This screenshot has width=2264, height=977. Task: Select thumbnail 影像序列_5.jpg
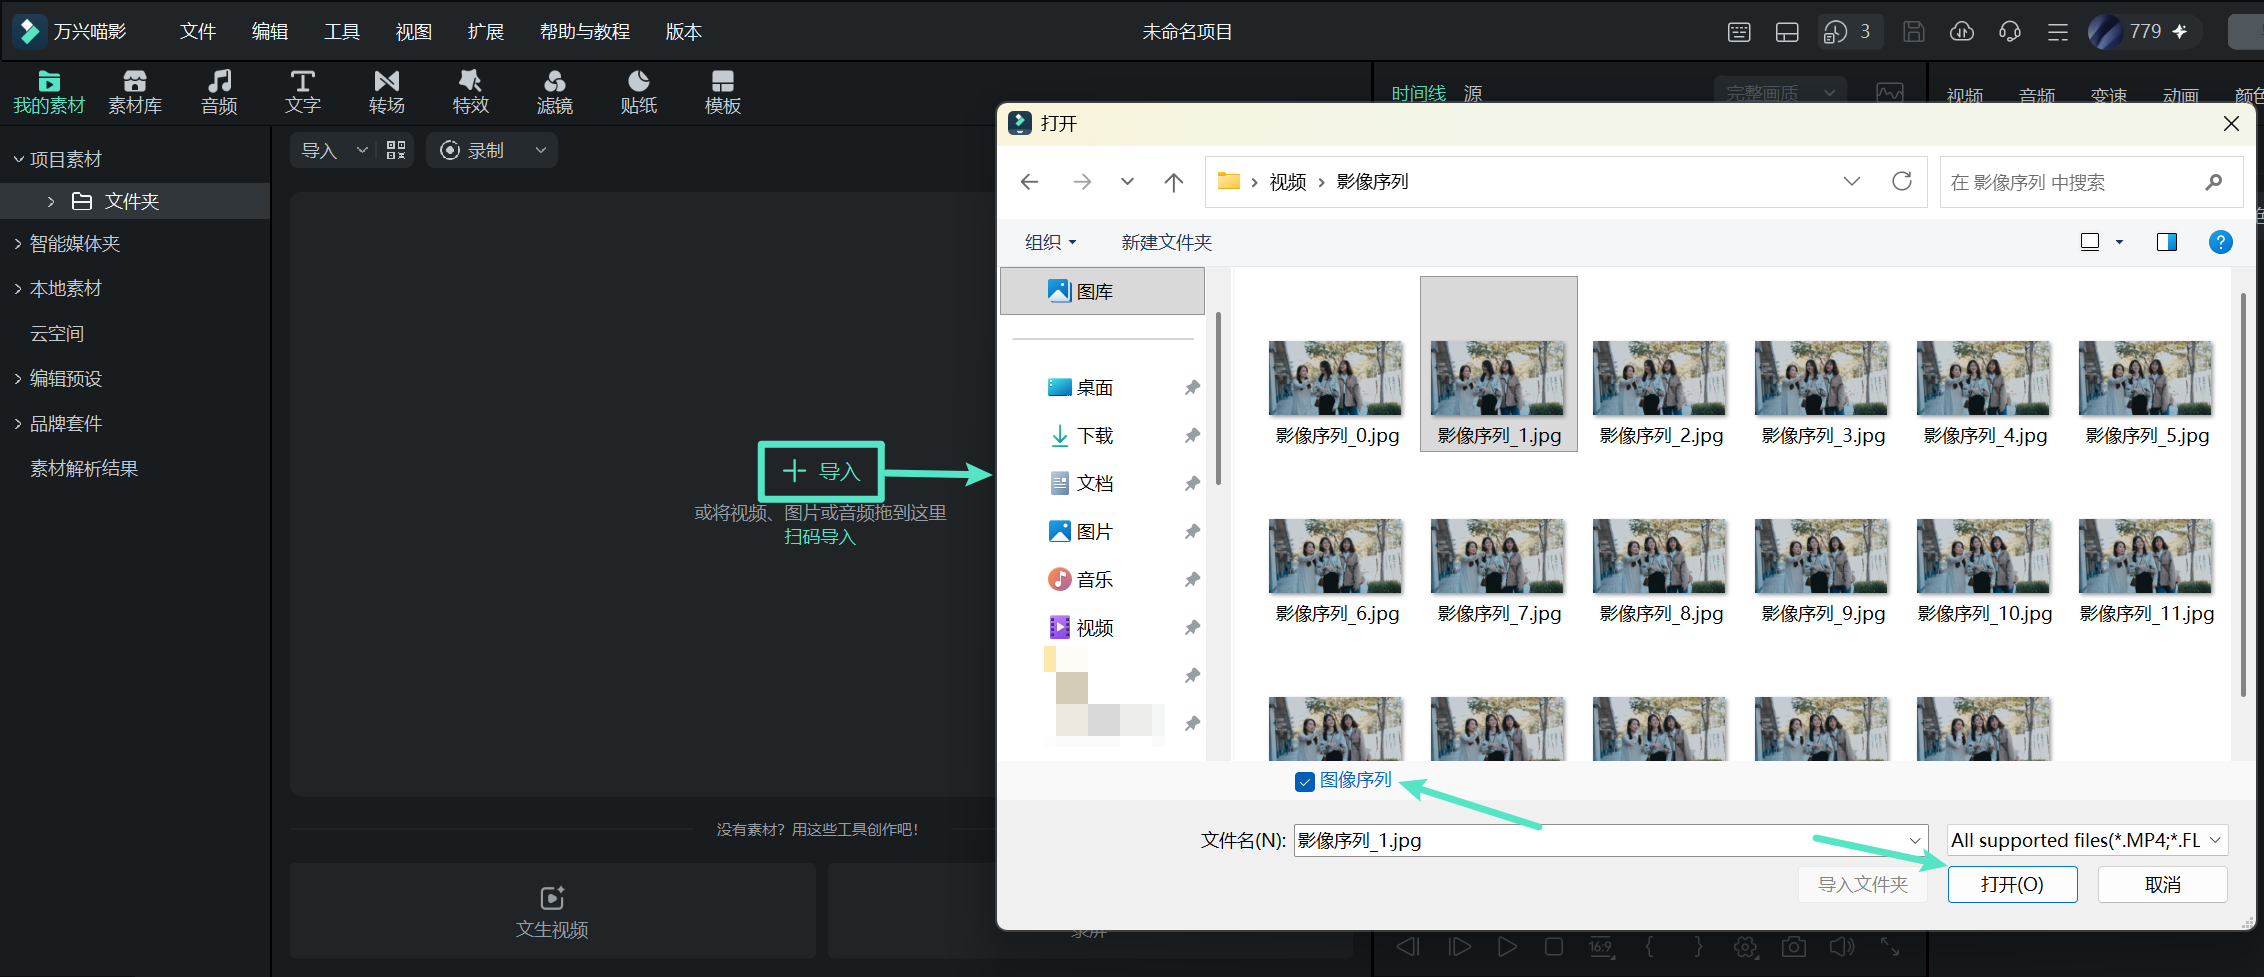tap(2147, 392)
